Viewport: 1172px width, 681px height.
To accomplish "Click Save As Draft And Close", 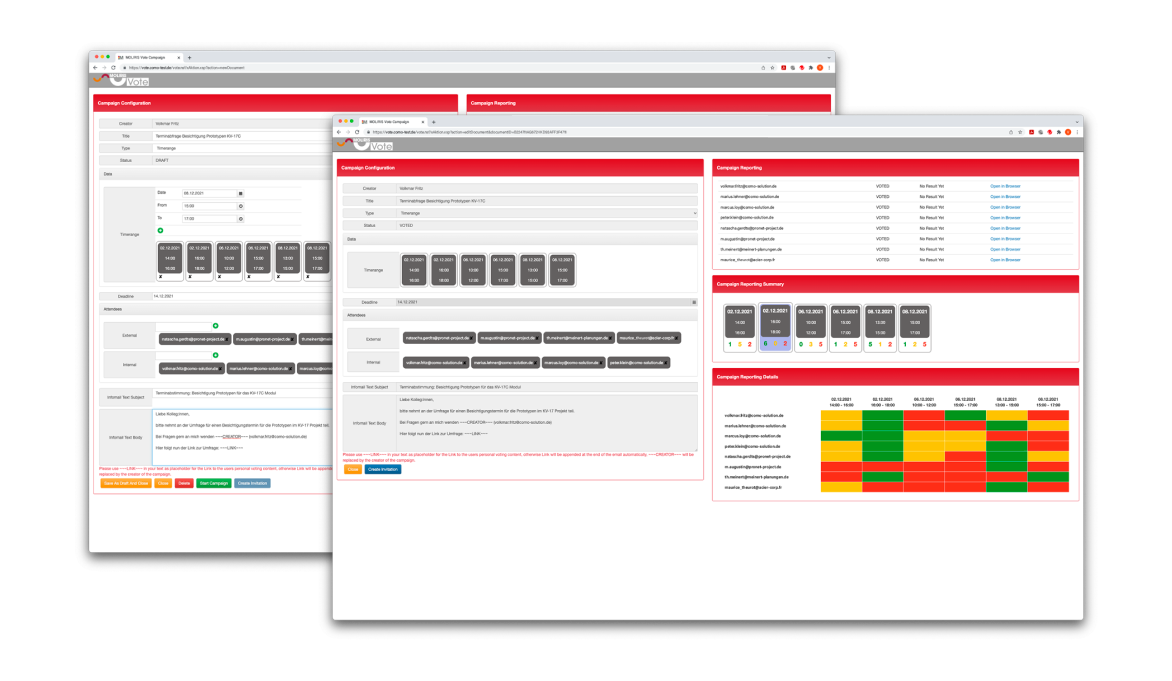I will click(125, 483).
